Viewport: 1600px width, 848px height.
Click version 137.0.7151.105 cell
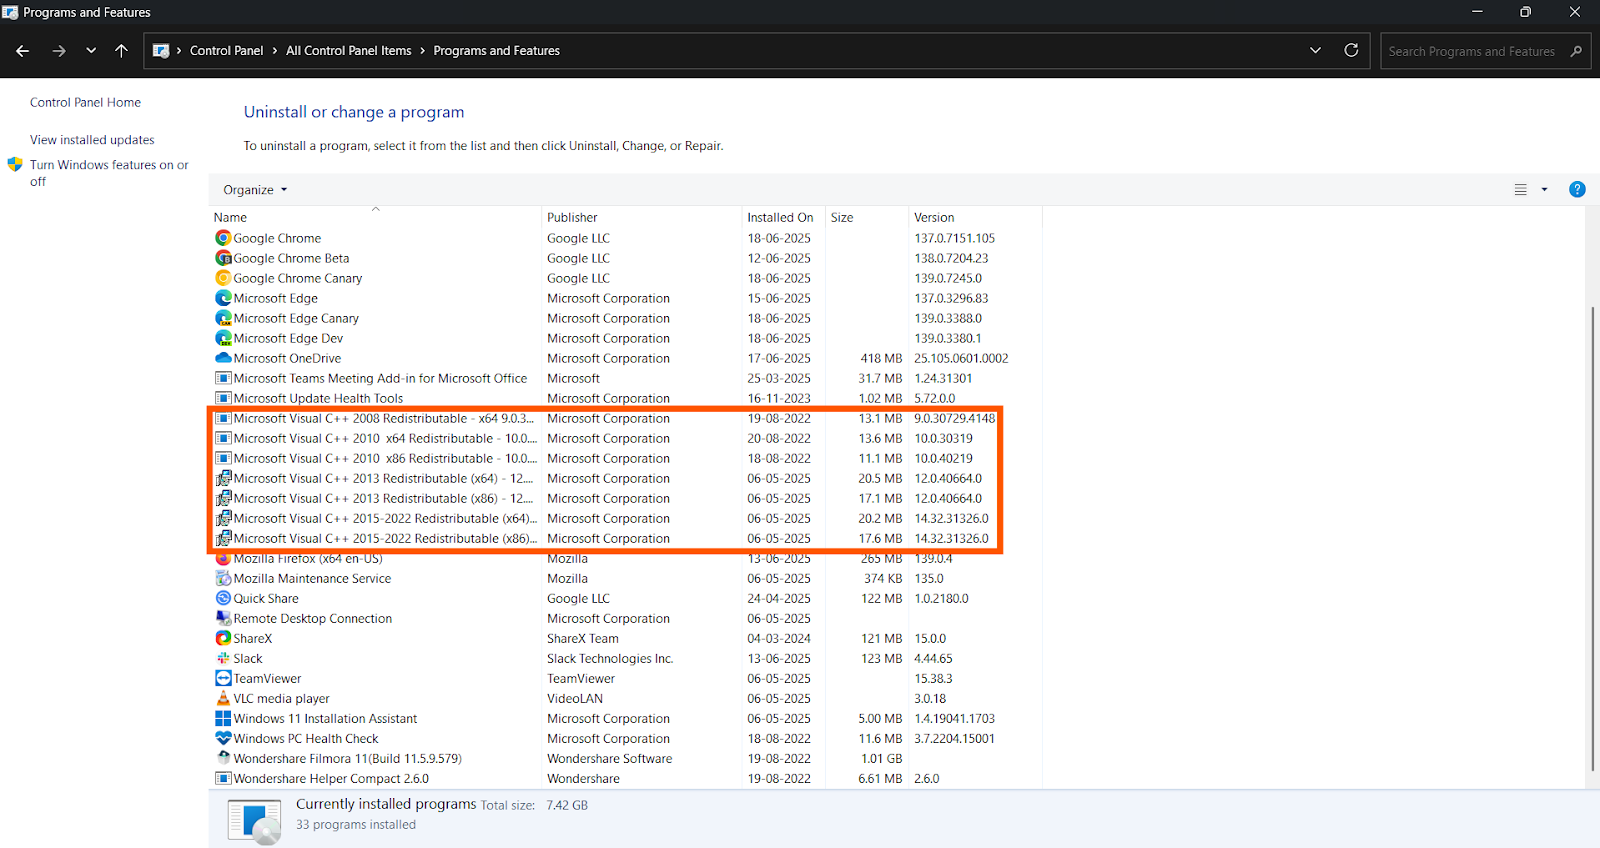pos(955,238)
